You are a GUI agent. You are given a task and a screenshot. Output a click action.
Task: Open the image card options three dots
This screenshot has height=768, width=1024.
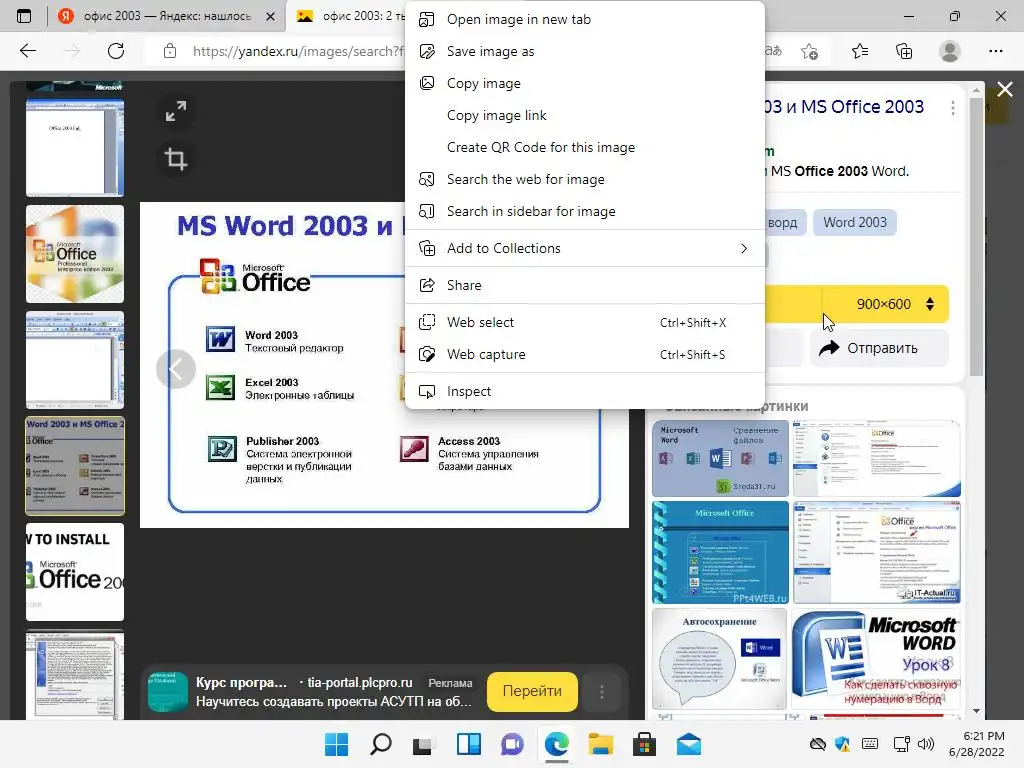tap(953, 108)
